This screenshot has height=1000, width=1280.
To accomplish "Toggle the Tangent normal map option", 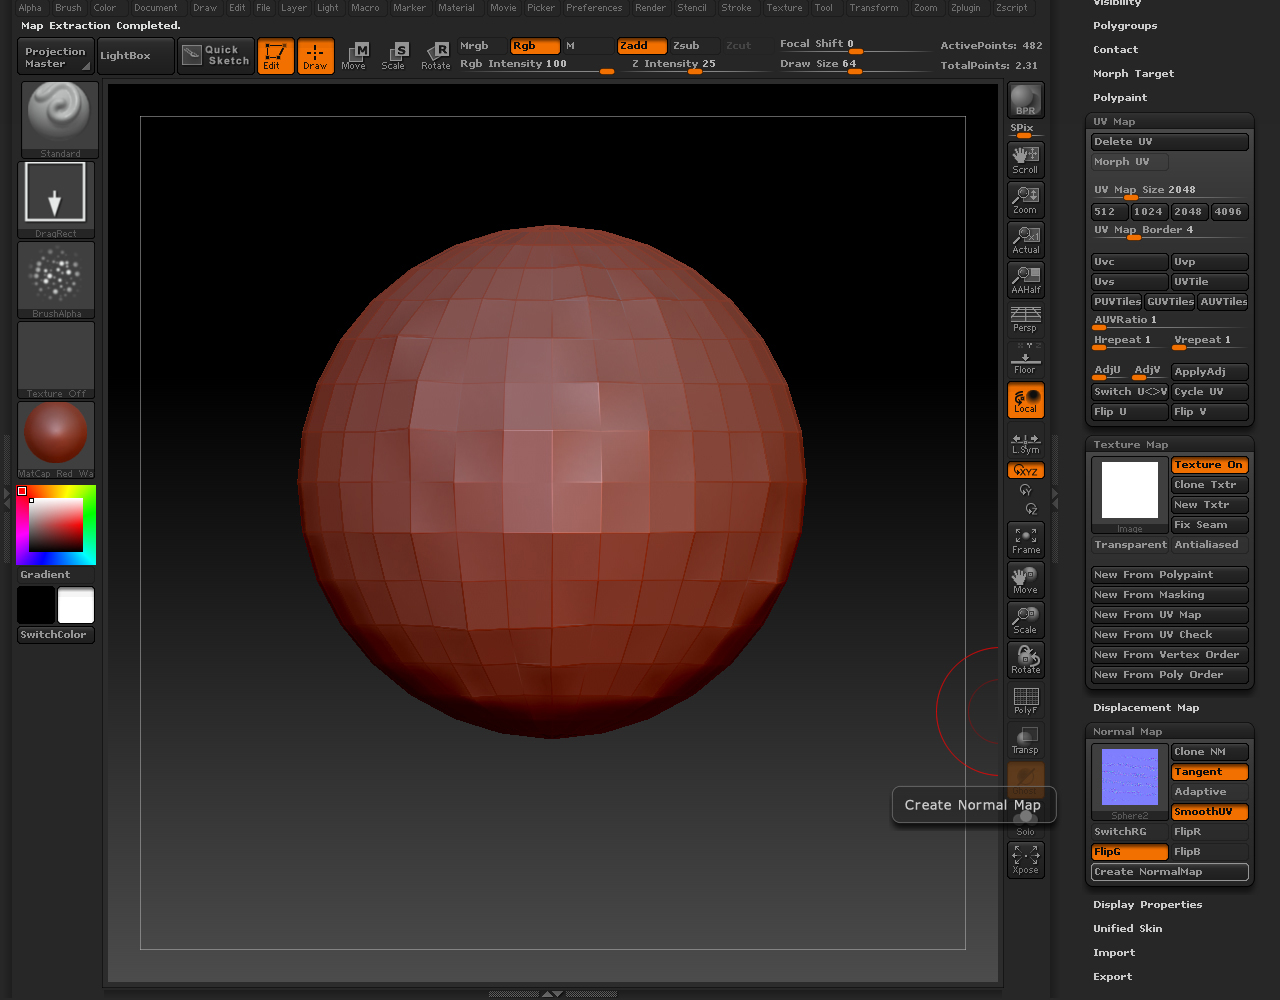I will coord(1209,772).
